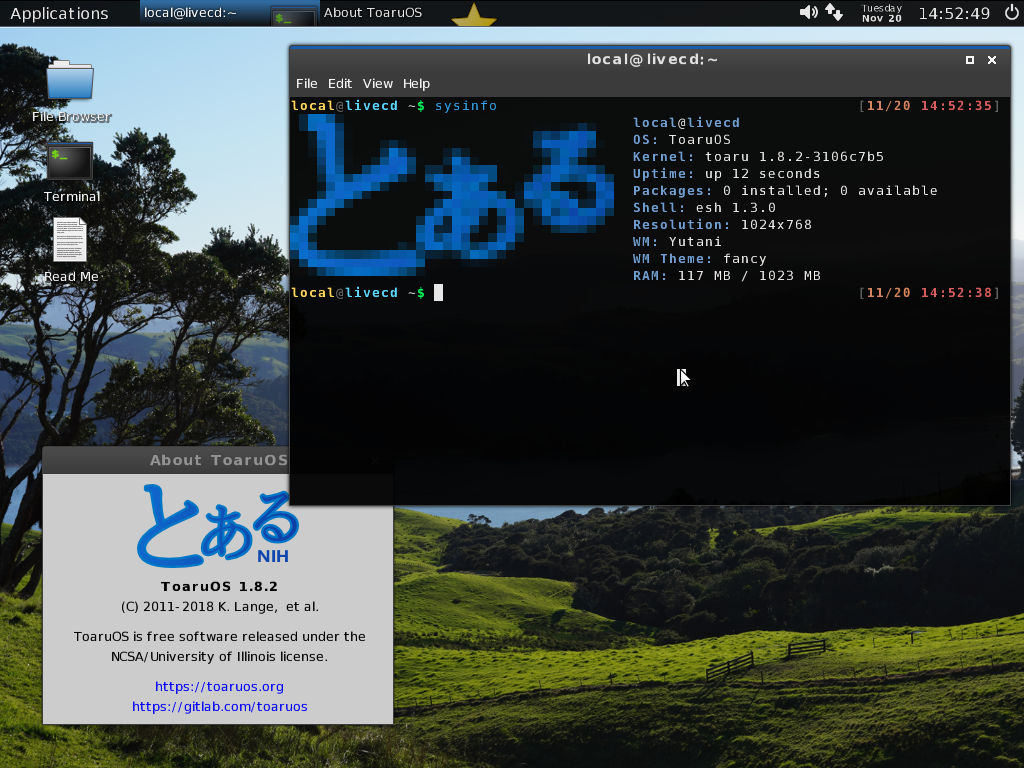
Task: Click the timestamp 11/20 14:52:35 in terminal
Action: [929, 106]
